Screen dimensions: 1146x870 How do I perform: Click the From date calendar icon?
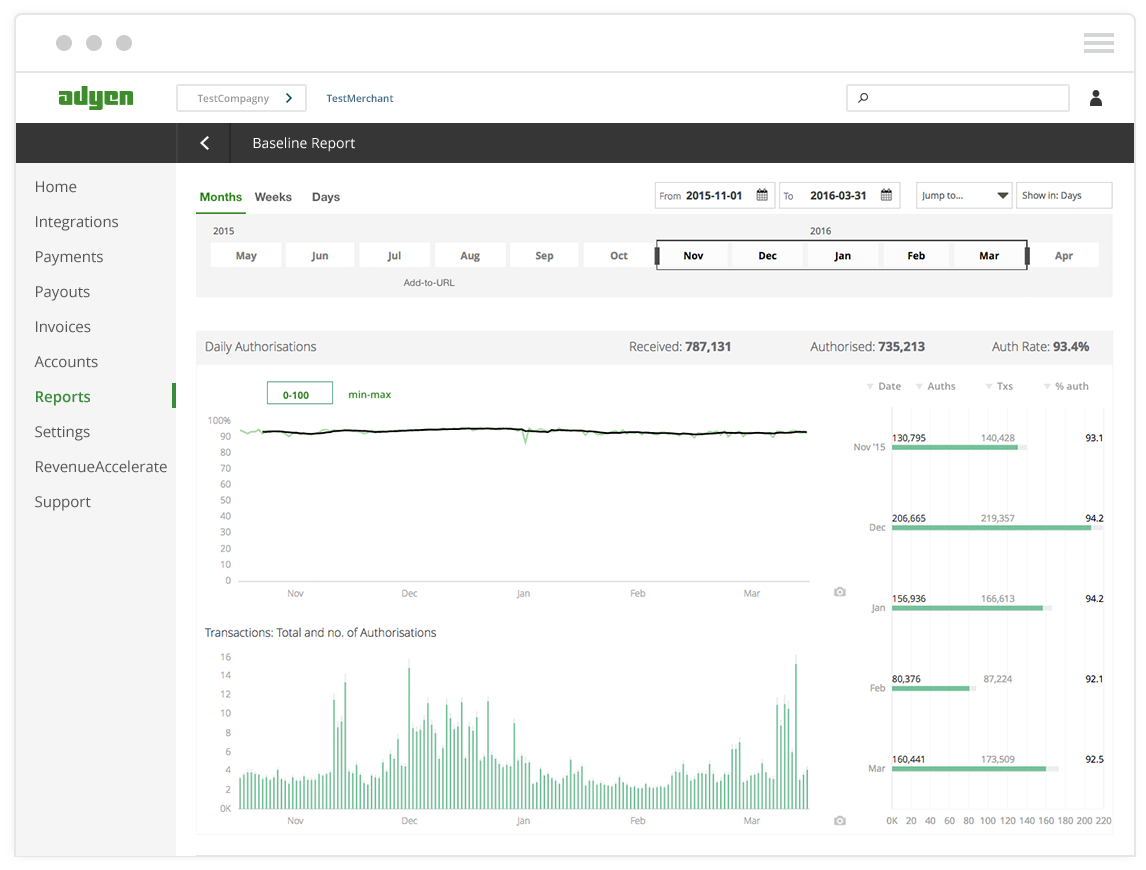(x=762, y=195)
